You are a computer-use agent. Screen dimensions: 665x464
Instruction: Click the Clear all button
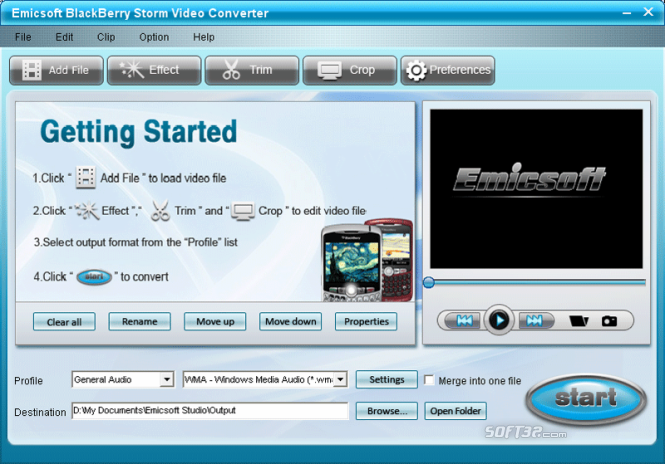click(64, 322)
